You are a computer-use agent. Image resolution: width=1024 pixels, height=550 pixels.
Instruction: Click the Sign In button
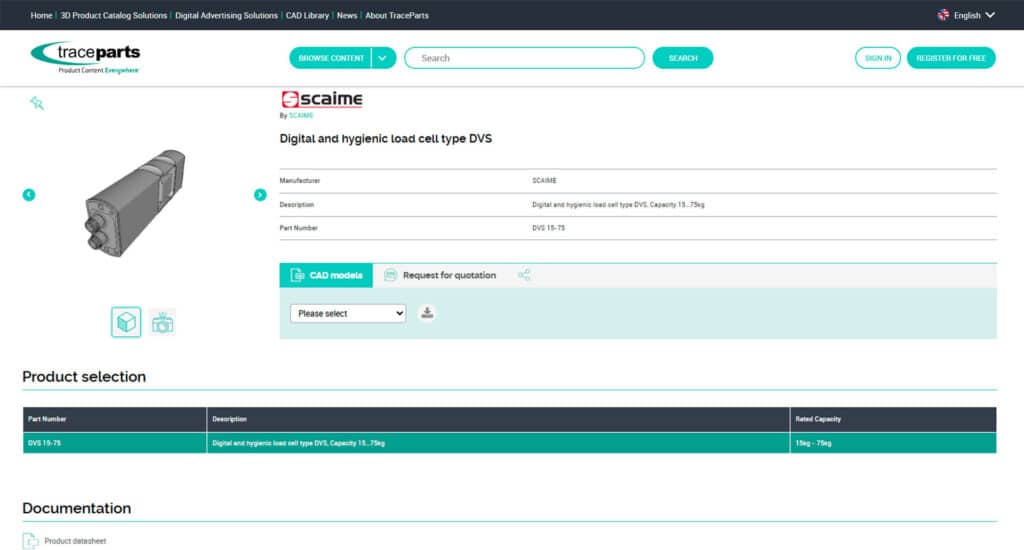point(878,58)
